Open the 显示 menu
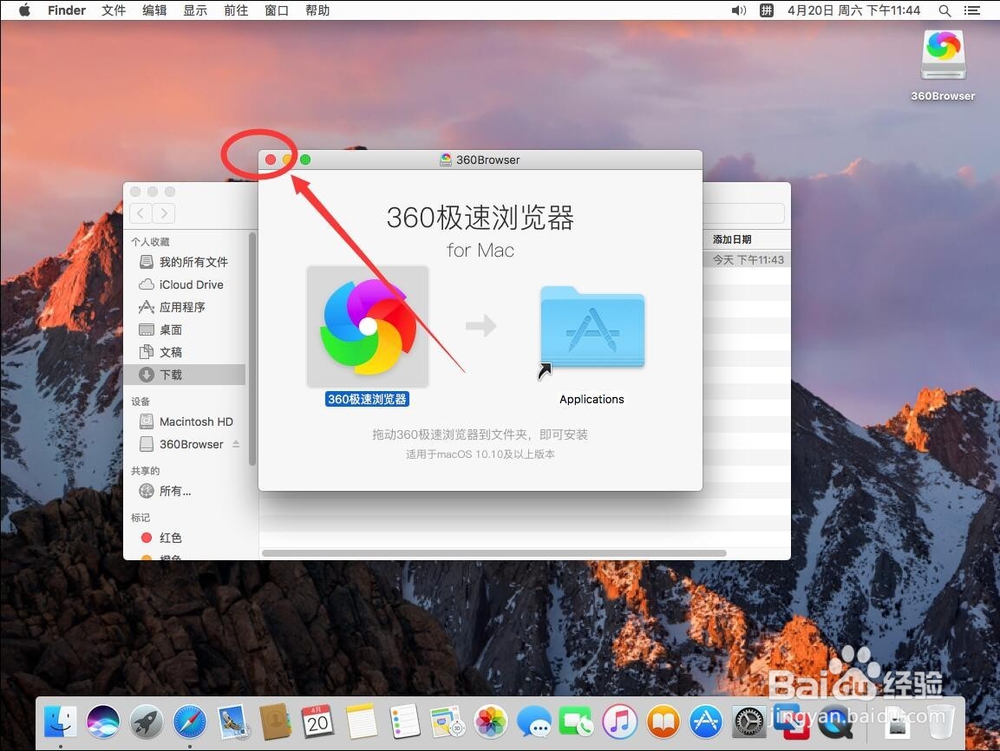Viewport: 1000px width, 751px height. pos(195,10)
